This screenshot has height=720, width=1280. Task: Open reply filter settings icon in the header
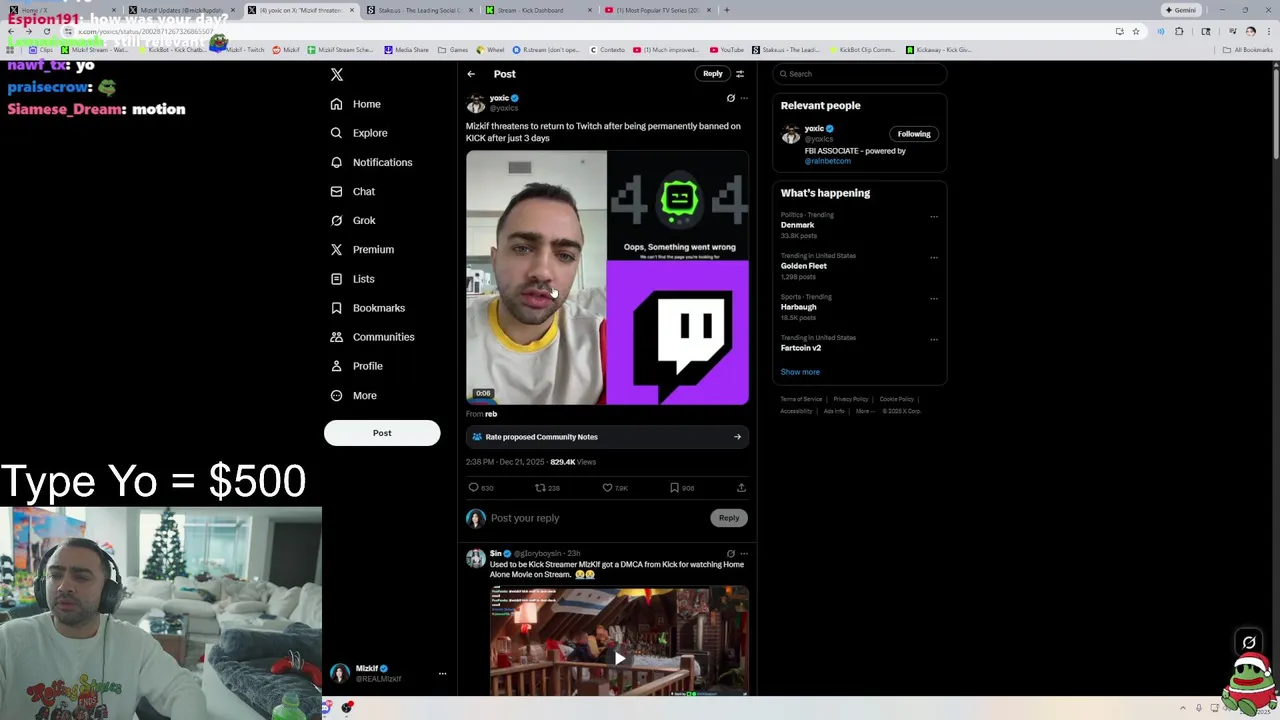pos(740,74)
